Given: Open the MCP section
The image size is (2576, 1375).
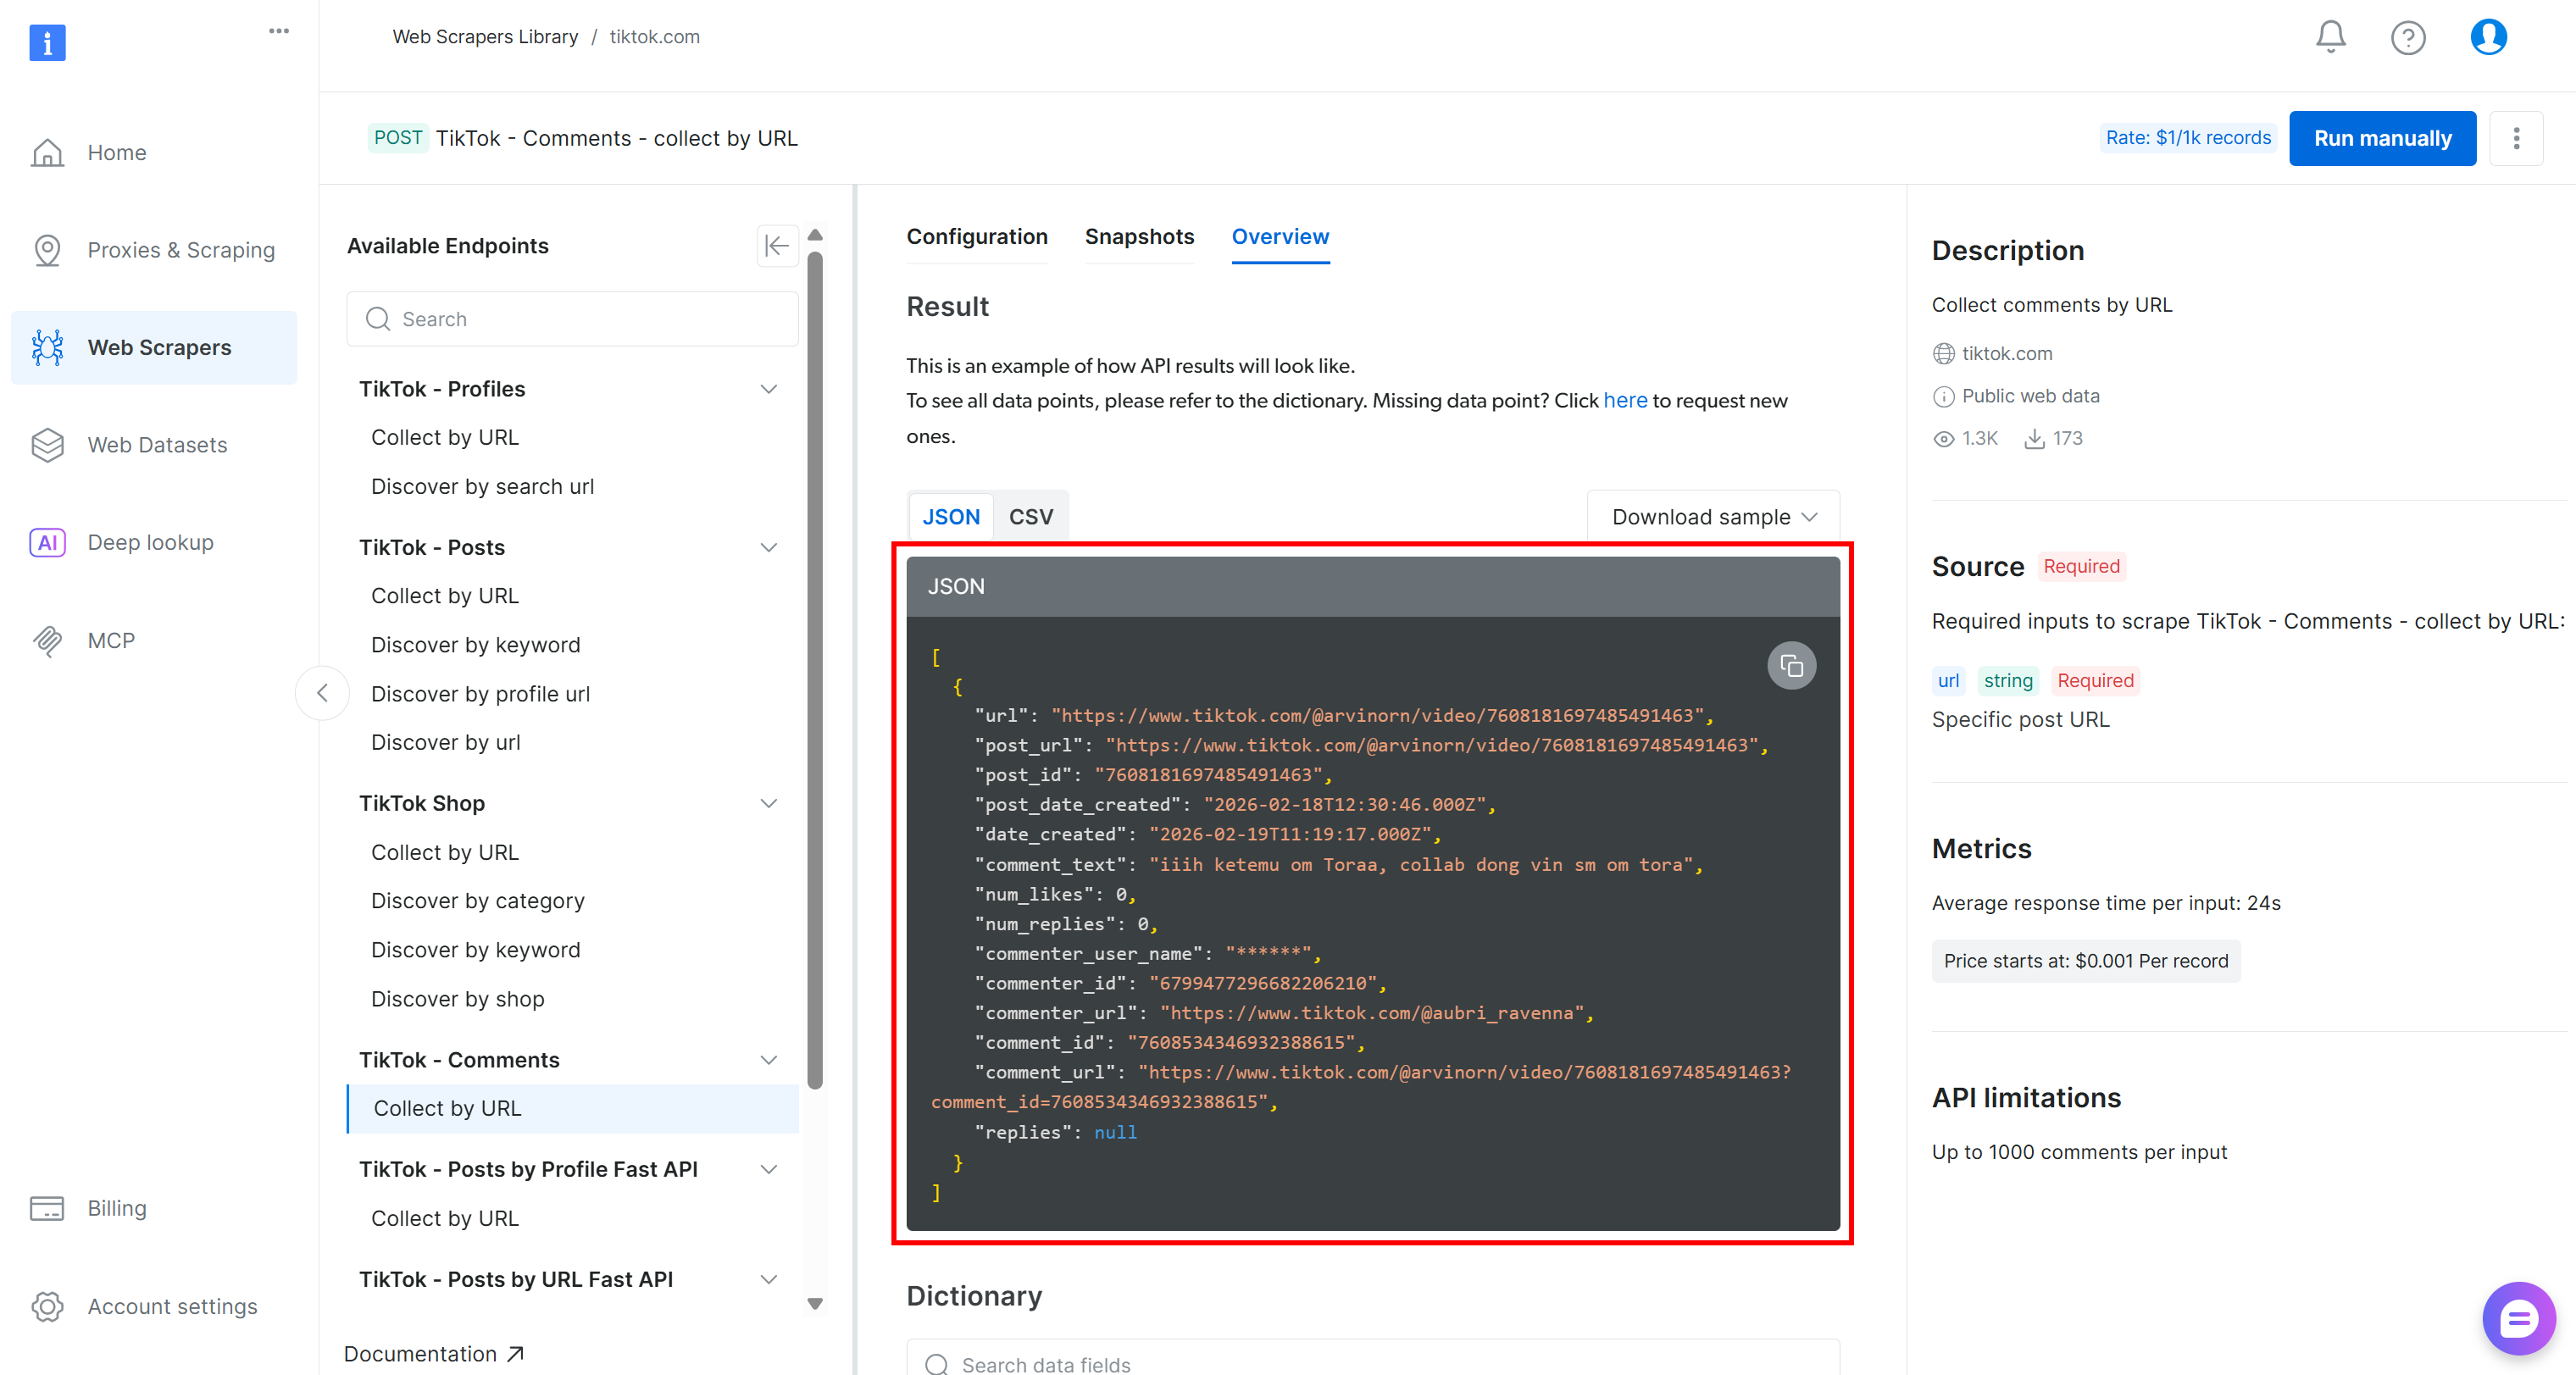Looking at the screenshot, I should tap(112, 640).
